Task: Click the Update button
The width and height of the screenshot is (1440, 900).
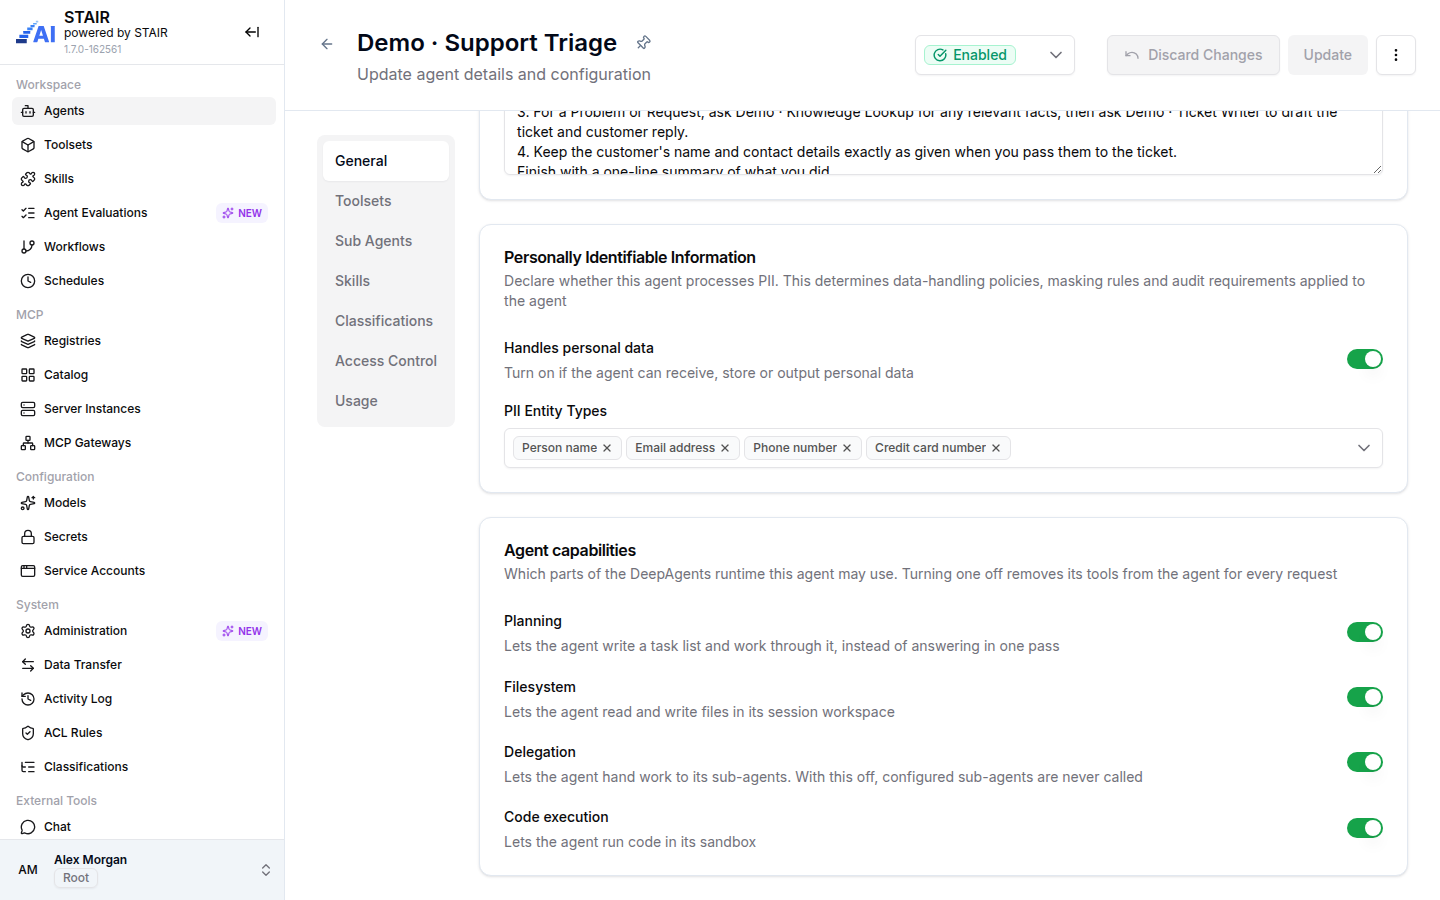Action: click(x=1328, y=55)
